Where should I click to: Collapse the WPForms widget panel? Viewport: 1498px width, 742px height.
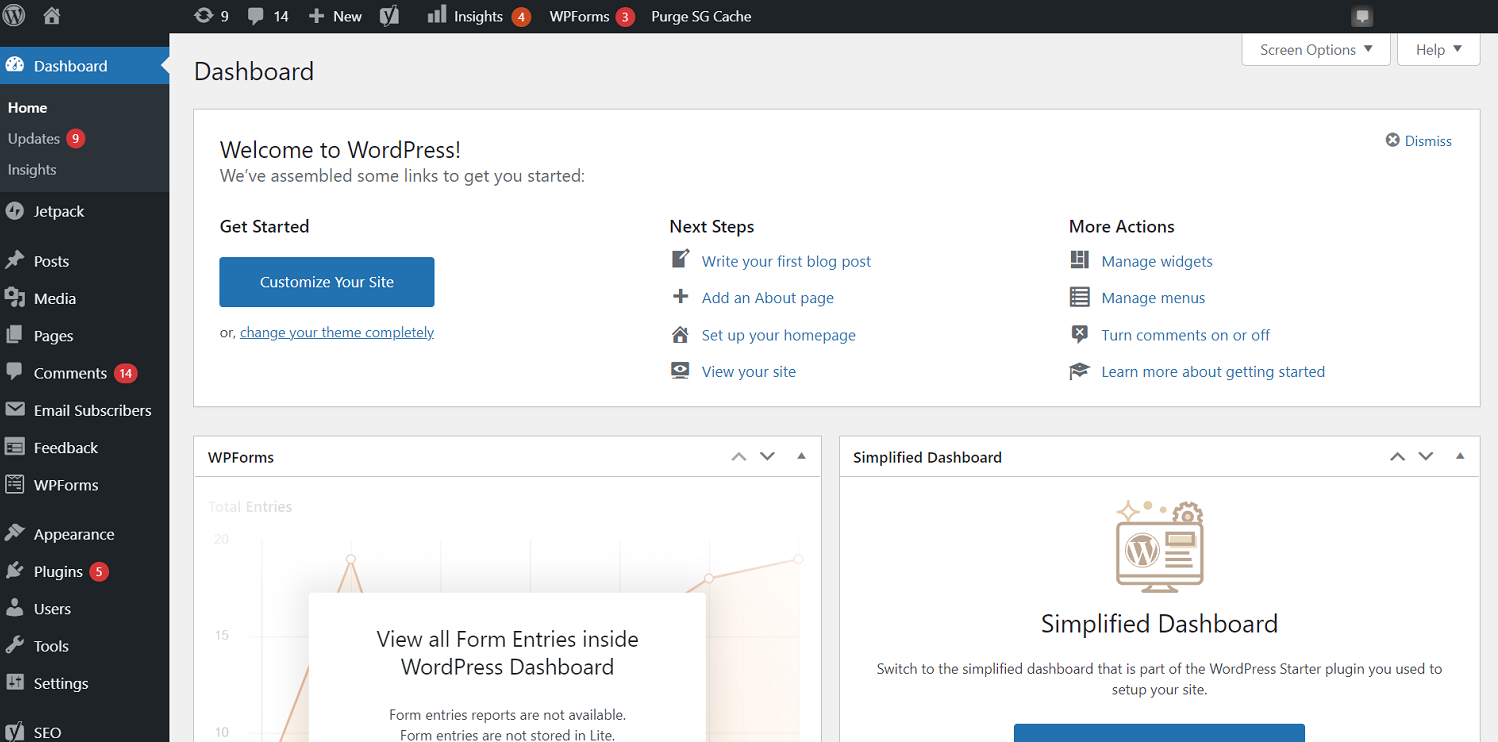[801, 457]
